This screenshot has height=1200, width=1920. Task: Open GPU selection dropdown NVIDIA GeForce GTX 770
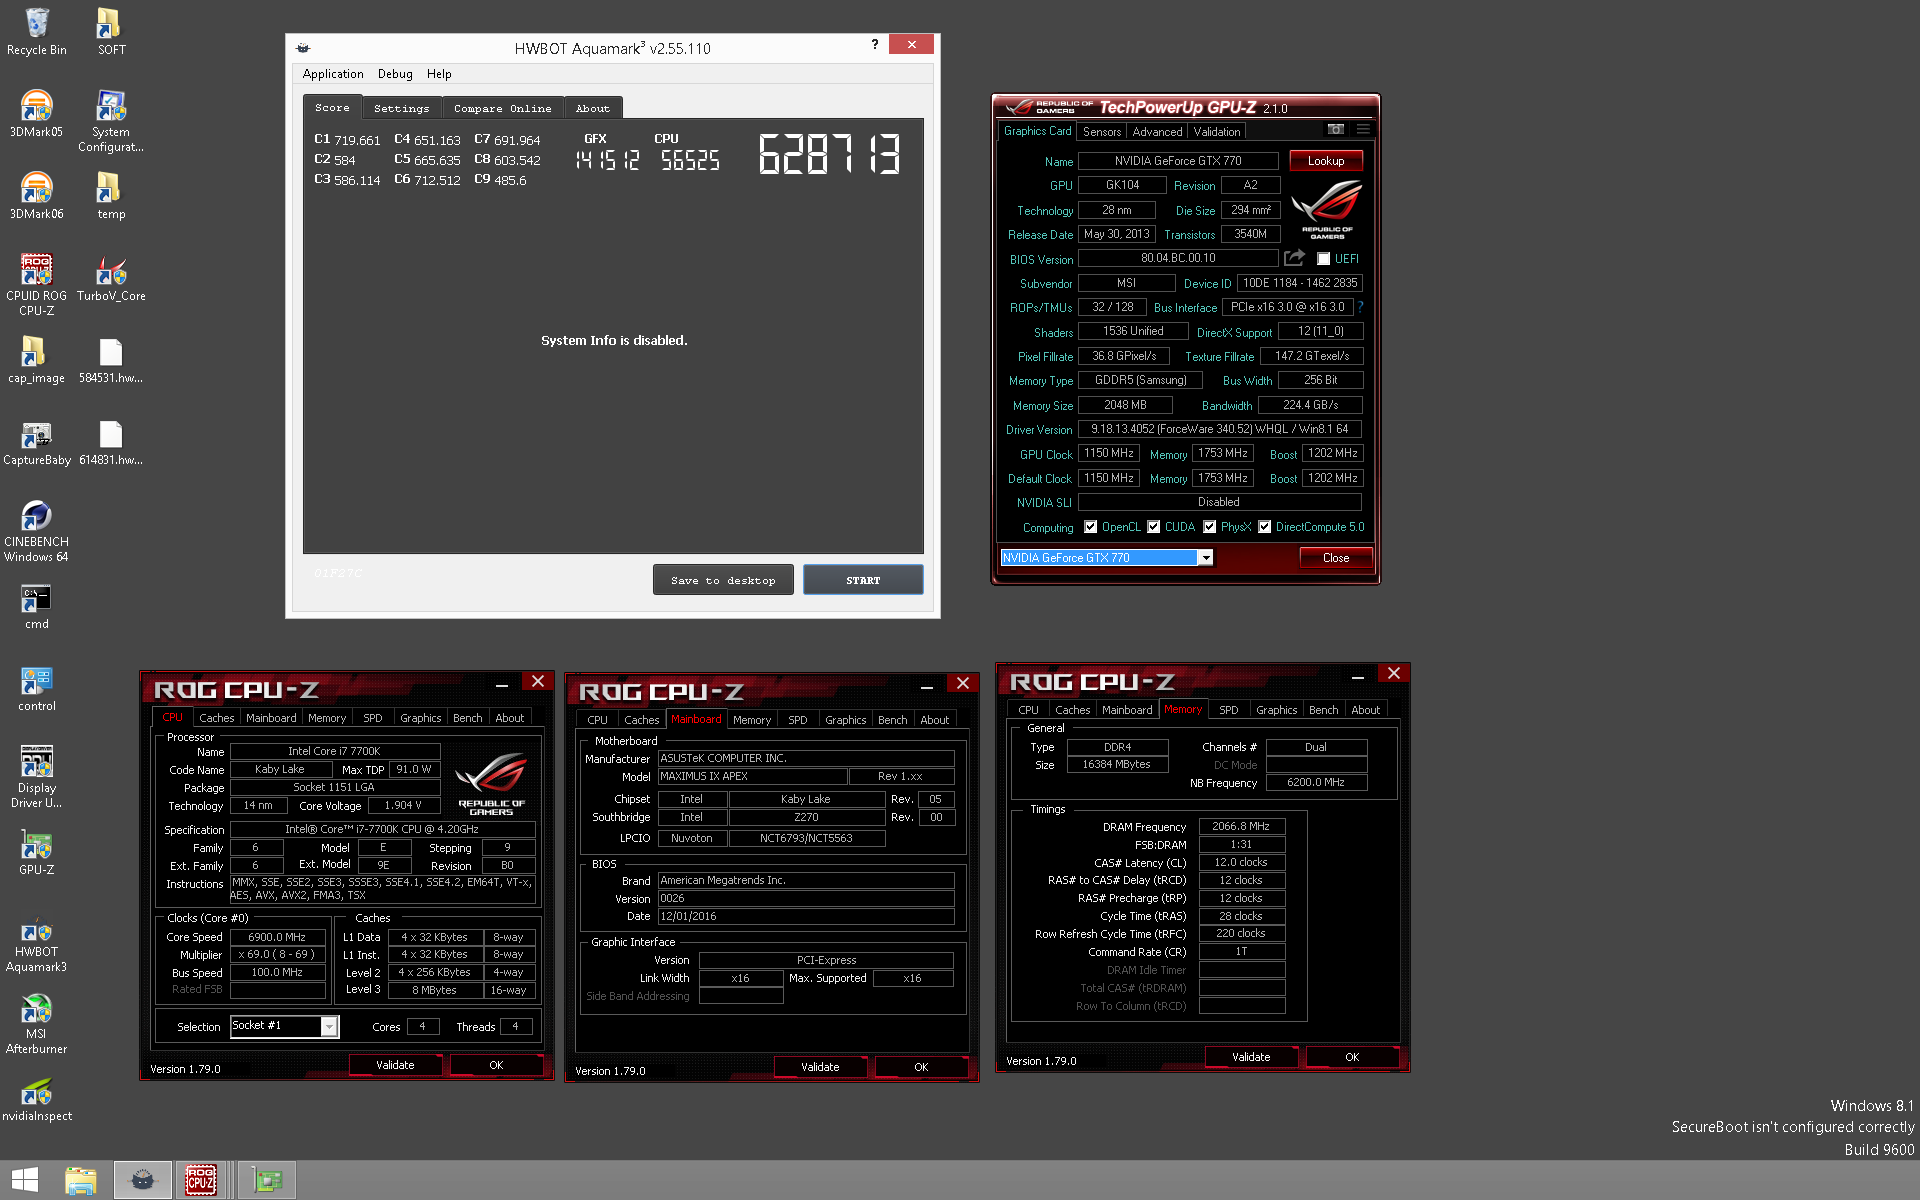(1107, 558)
